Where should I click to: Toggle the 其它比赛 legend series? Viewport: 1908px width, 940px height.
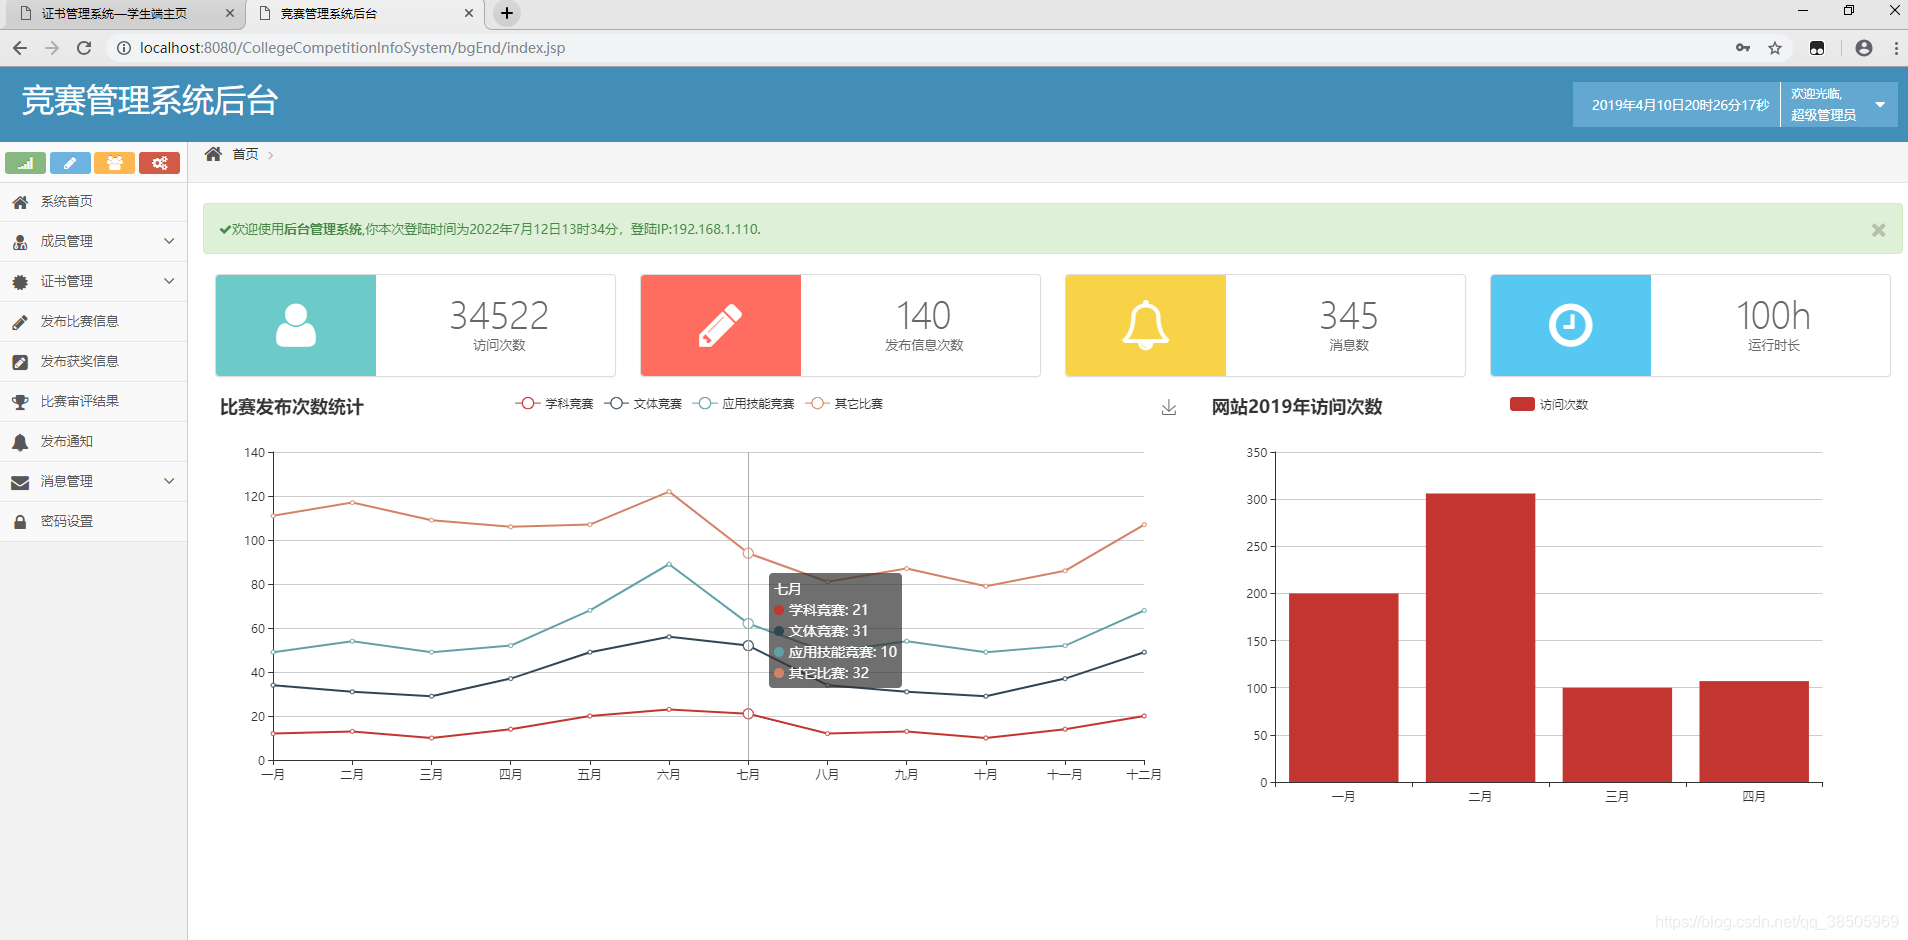(845, 404)
